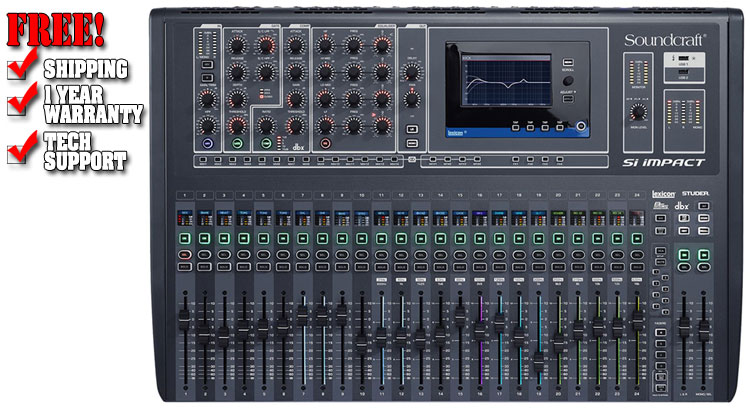Click the checkmark beside 1 YEAR WARRANTY
The height and width of the screenshot is (411, 750).
tap(22, 100)
